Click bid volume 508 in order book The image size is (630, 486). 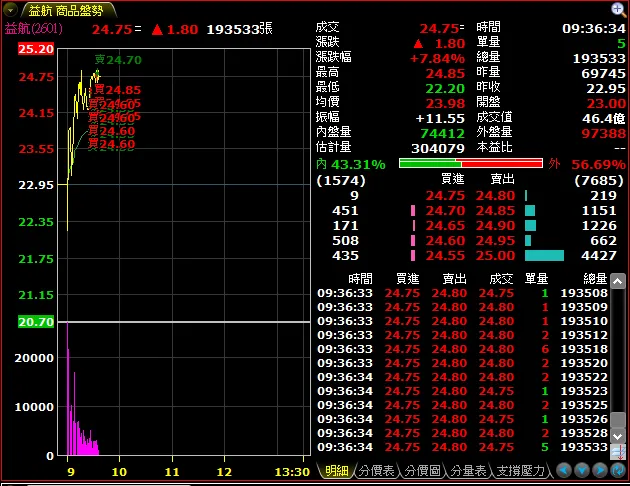[346, 241]
